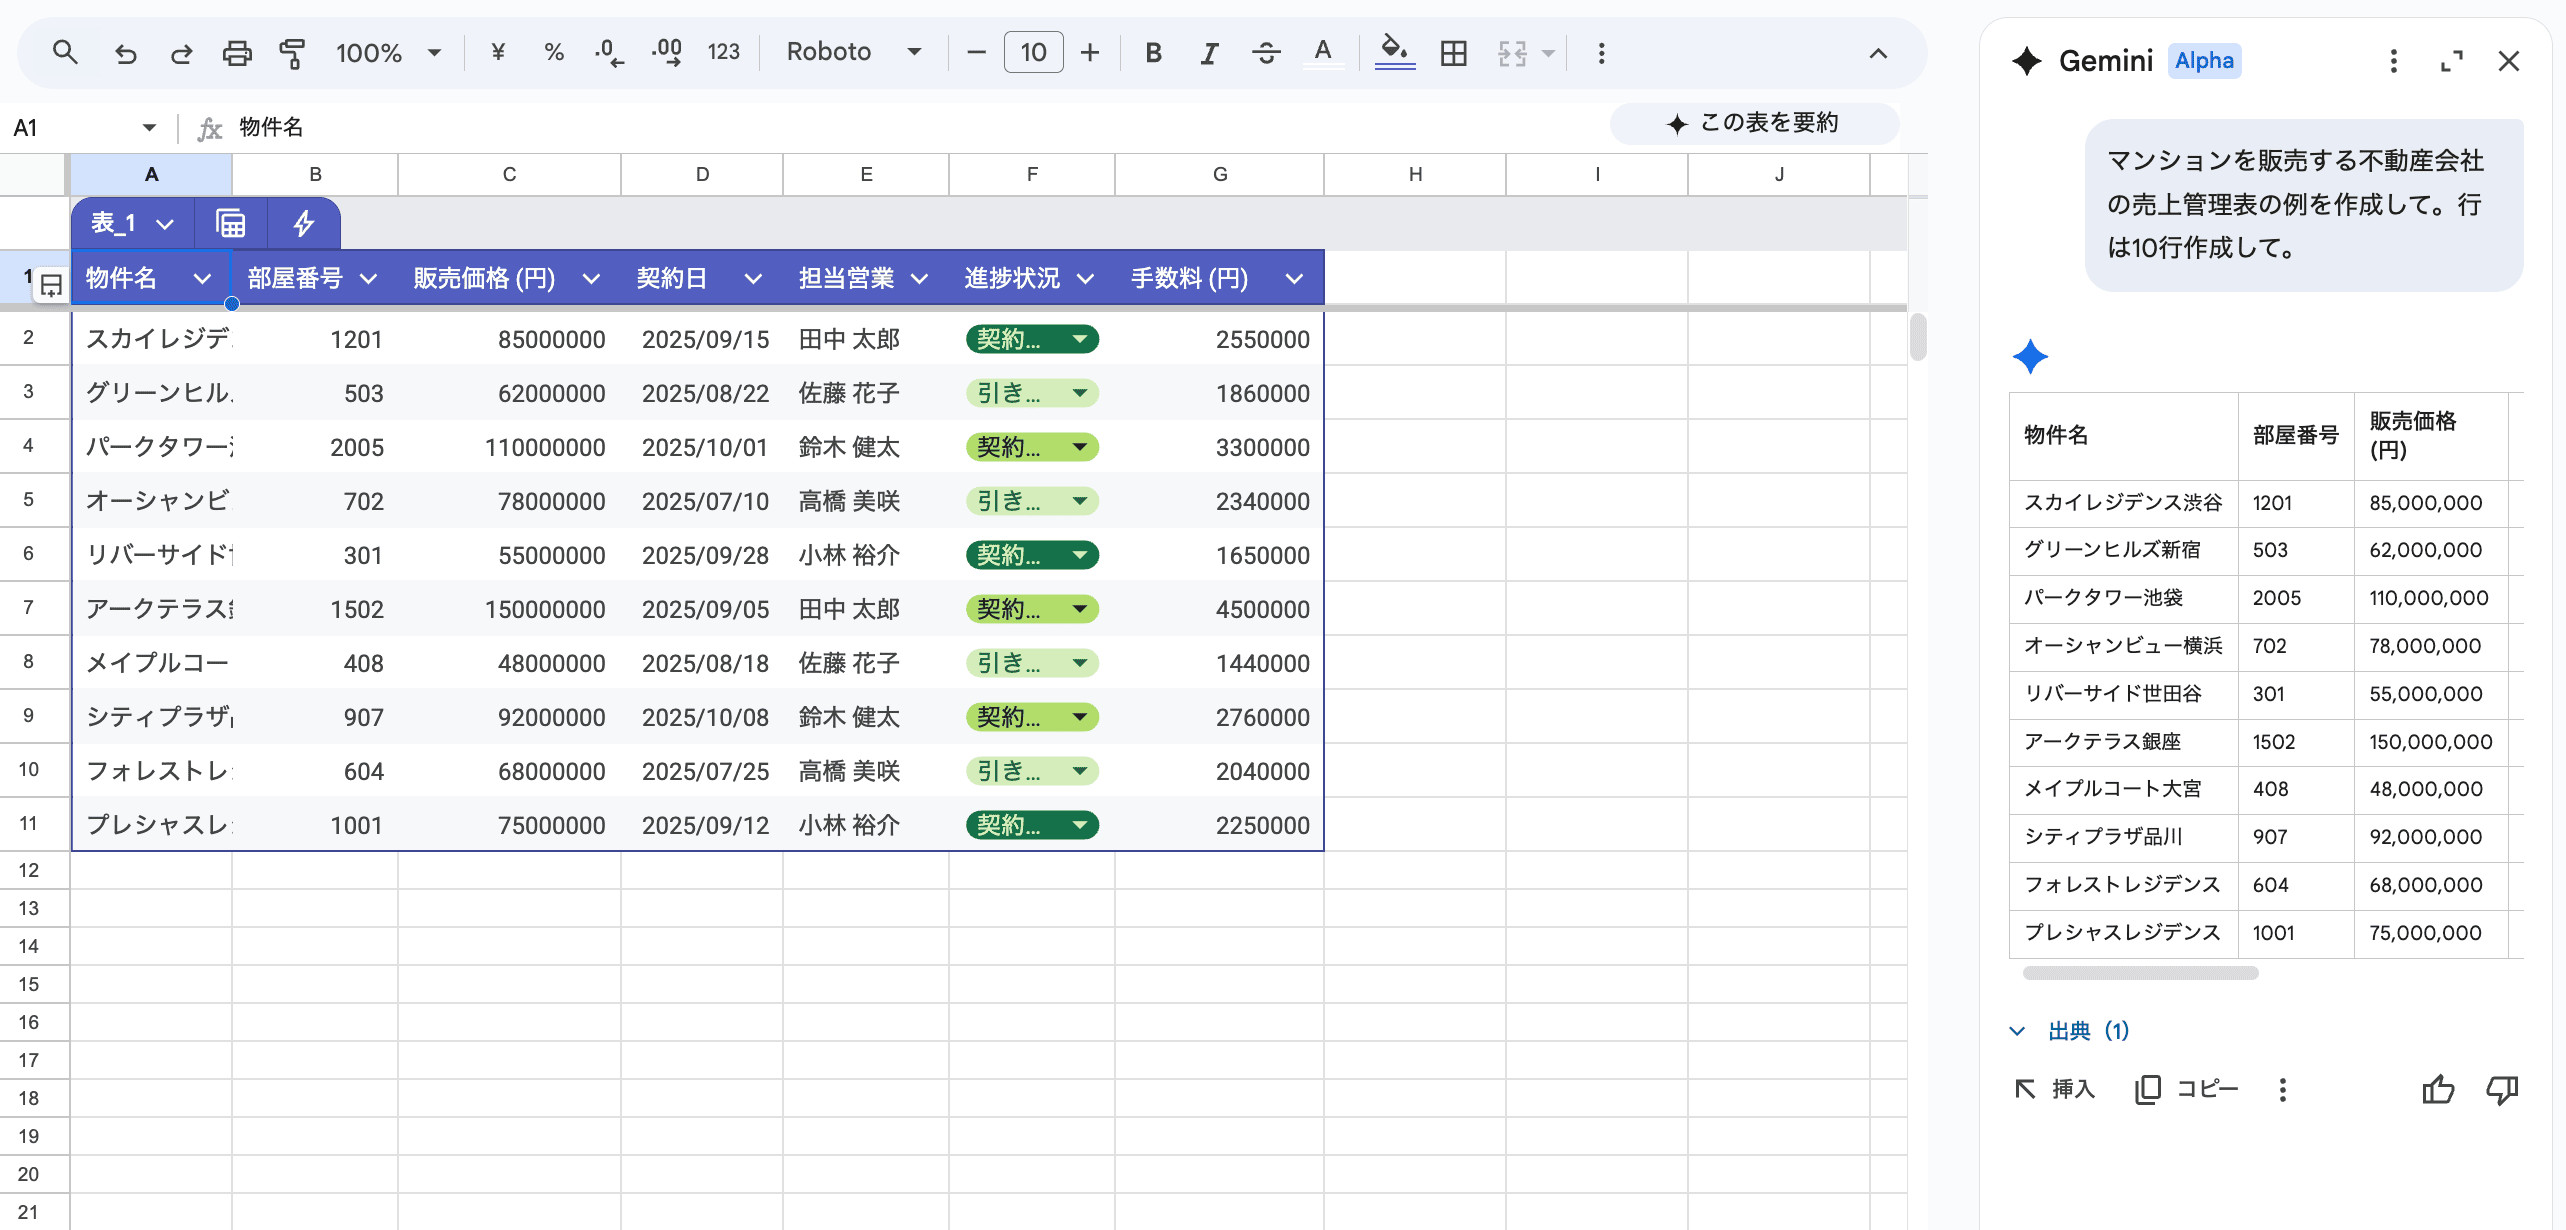Click the thumbs up feedback icon
Viewport: 2566px width, 1230px height.
click(2438, 1089)
